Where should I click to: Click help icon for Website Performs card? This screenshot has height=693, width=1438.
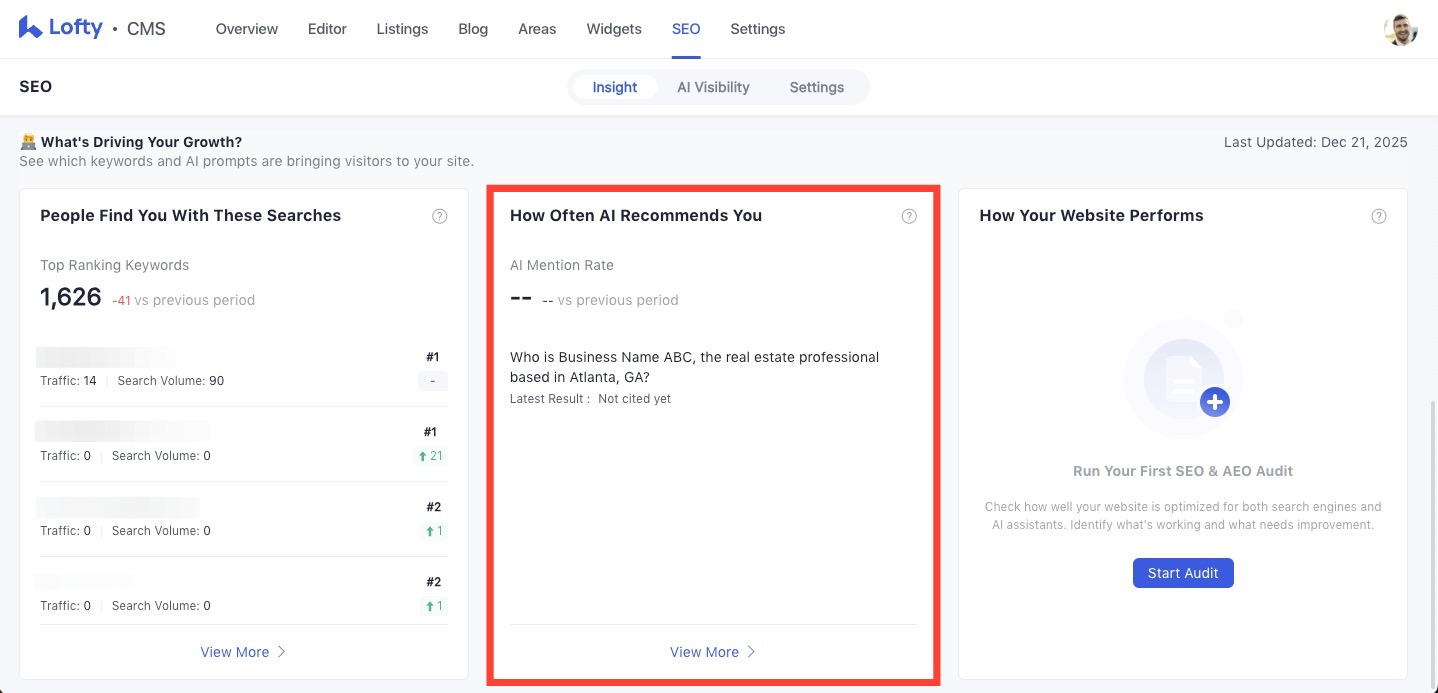(x=1379, y=216)
